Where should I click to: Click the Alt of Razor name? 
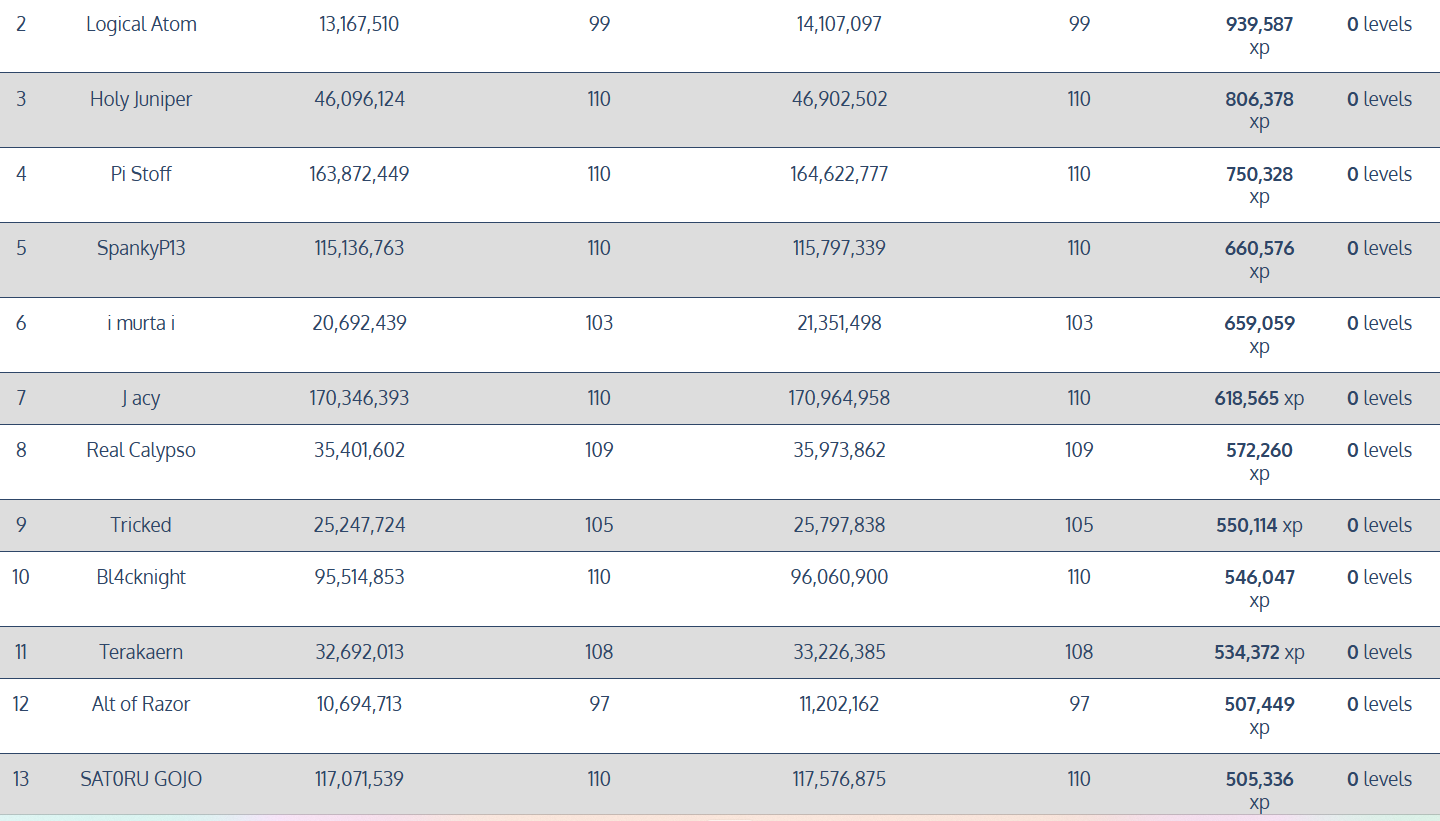141,704
